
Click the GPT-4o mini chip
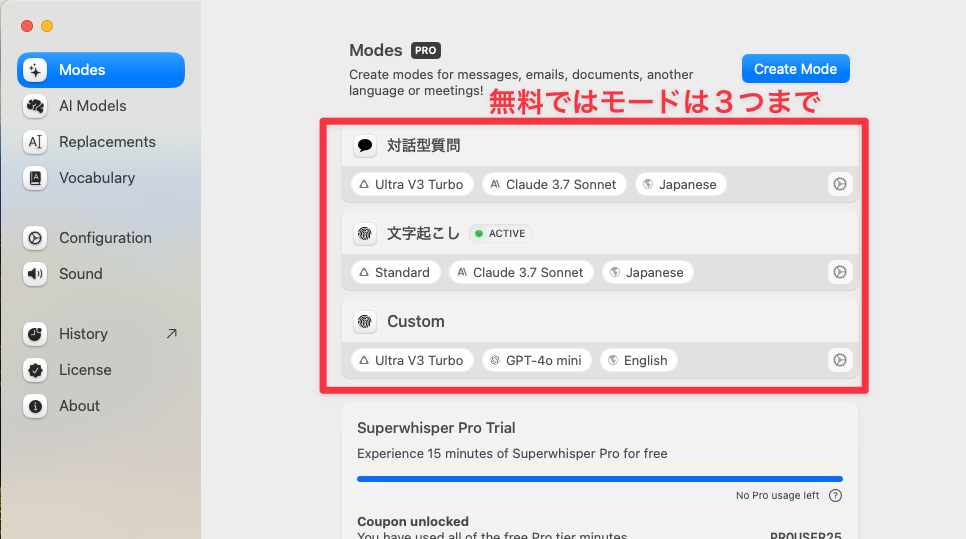click(537, 360)
